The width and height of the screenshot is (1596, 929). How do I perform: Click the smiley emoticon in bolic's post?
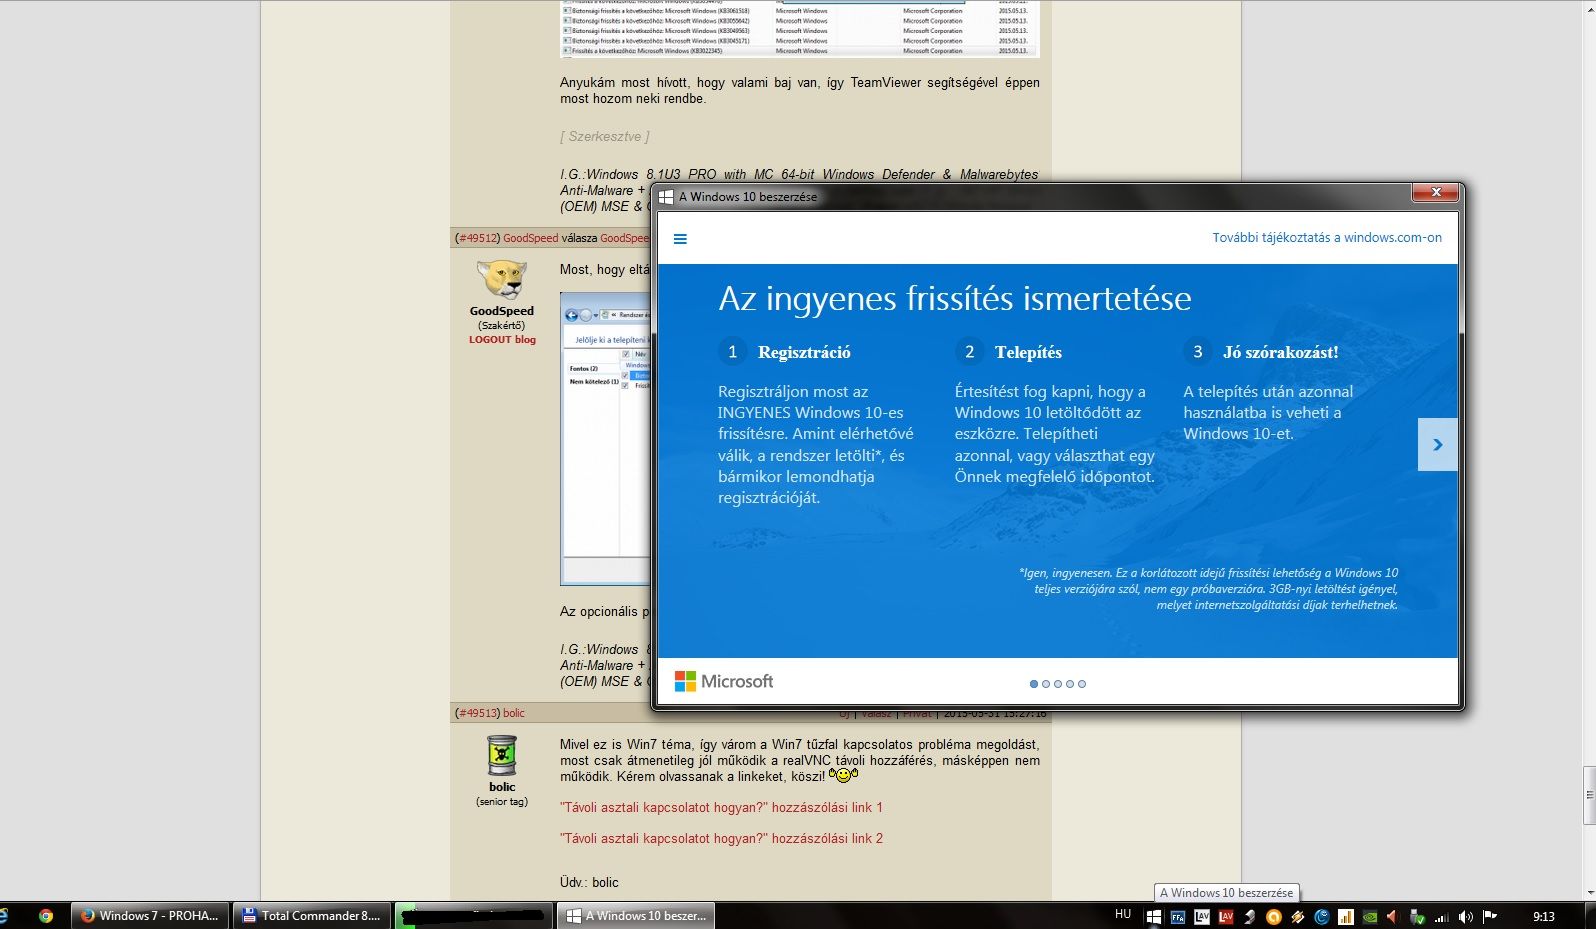pyautogui.click(x=843, y=775)
